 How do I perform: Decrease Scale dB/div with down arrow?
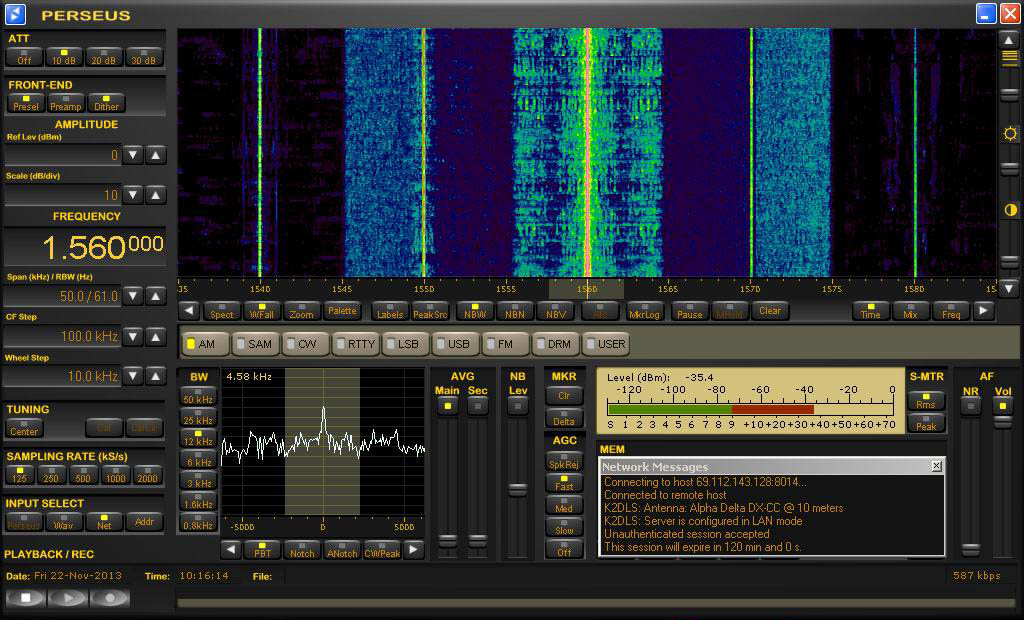pos(133,195)
